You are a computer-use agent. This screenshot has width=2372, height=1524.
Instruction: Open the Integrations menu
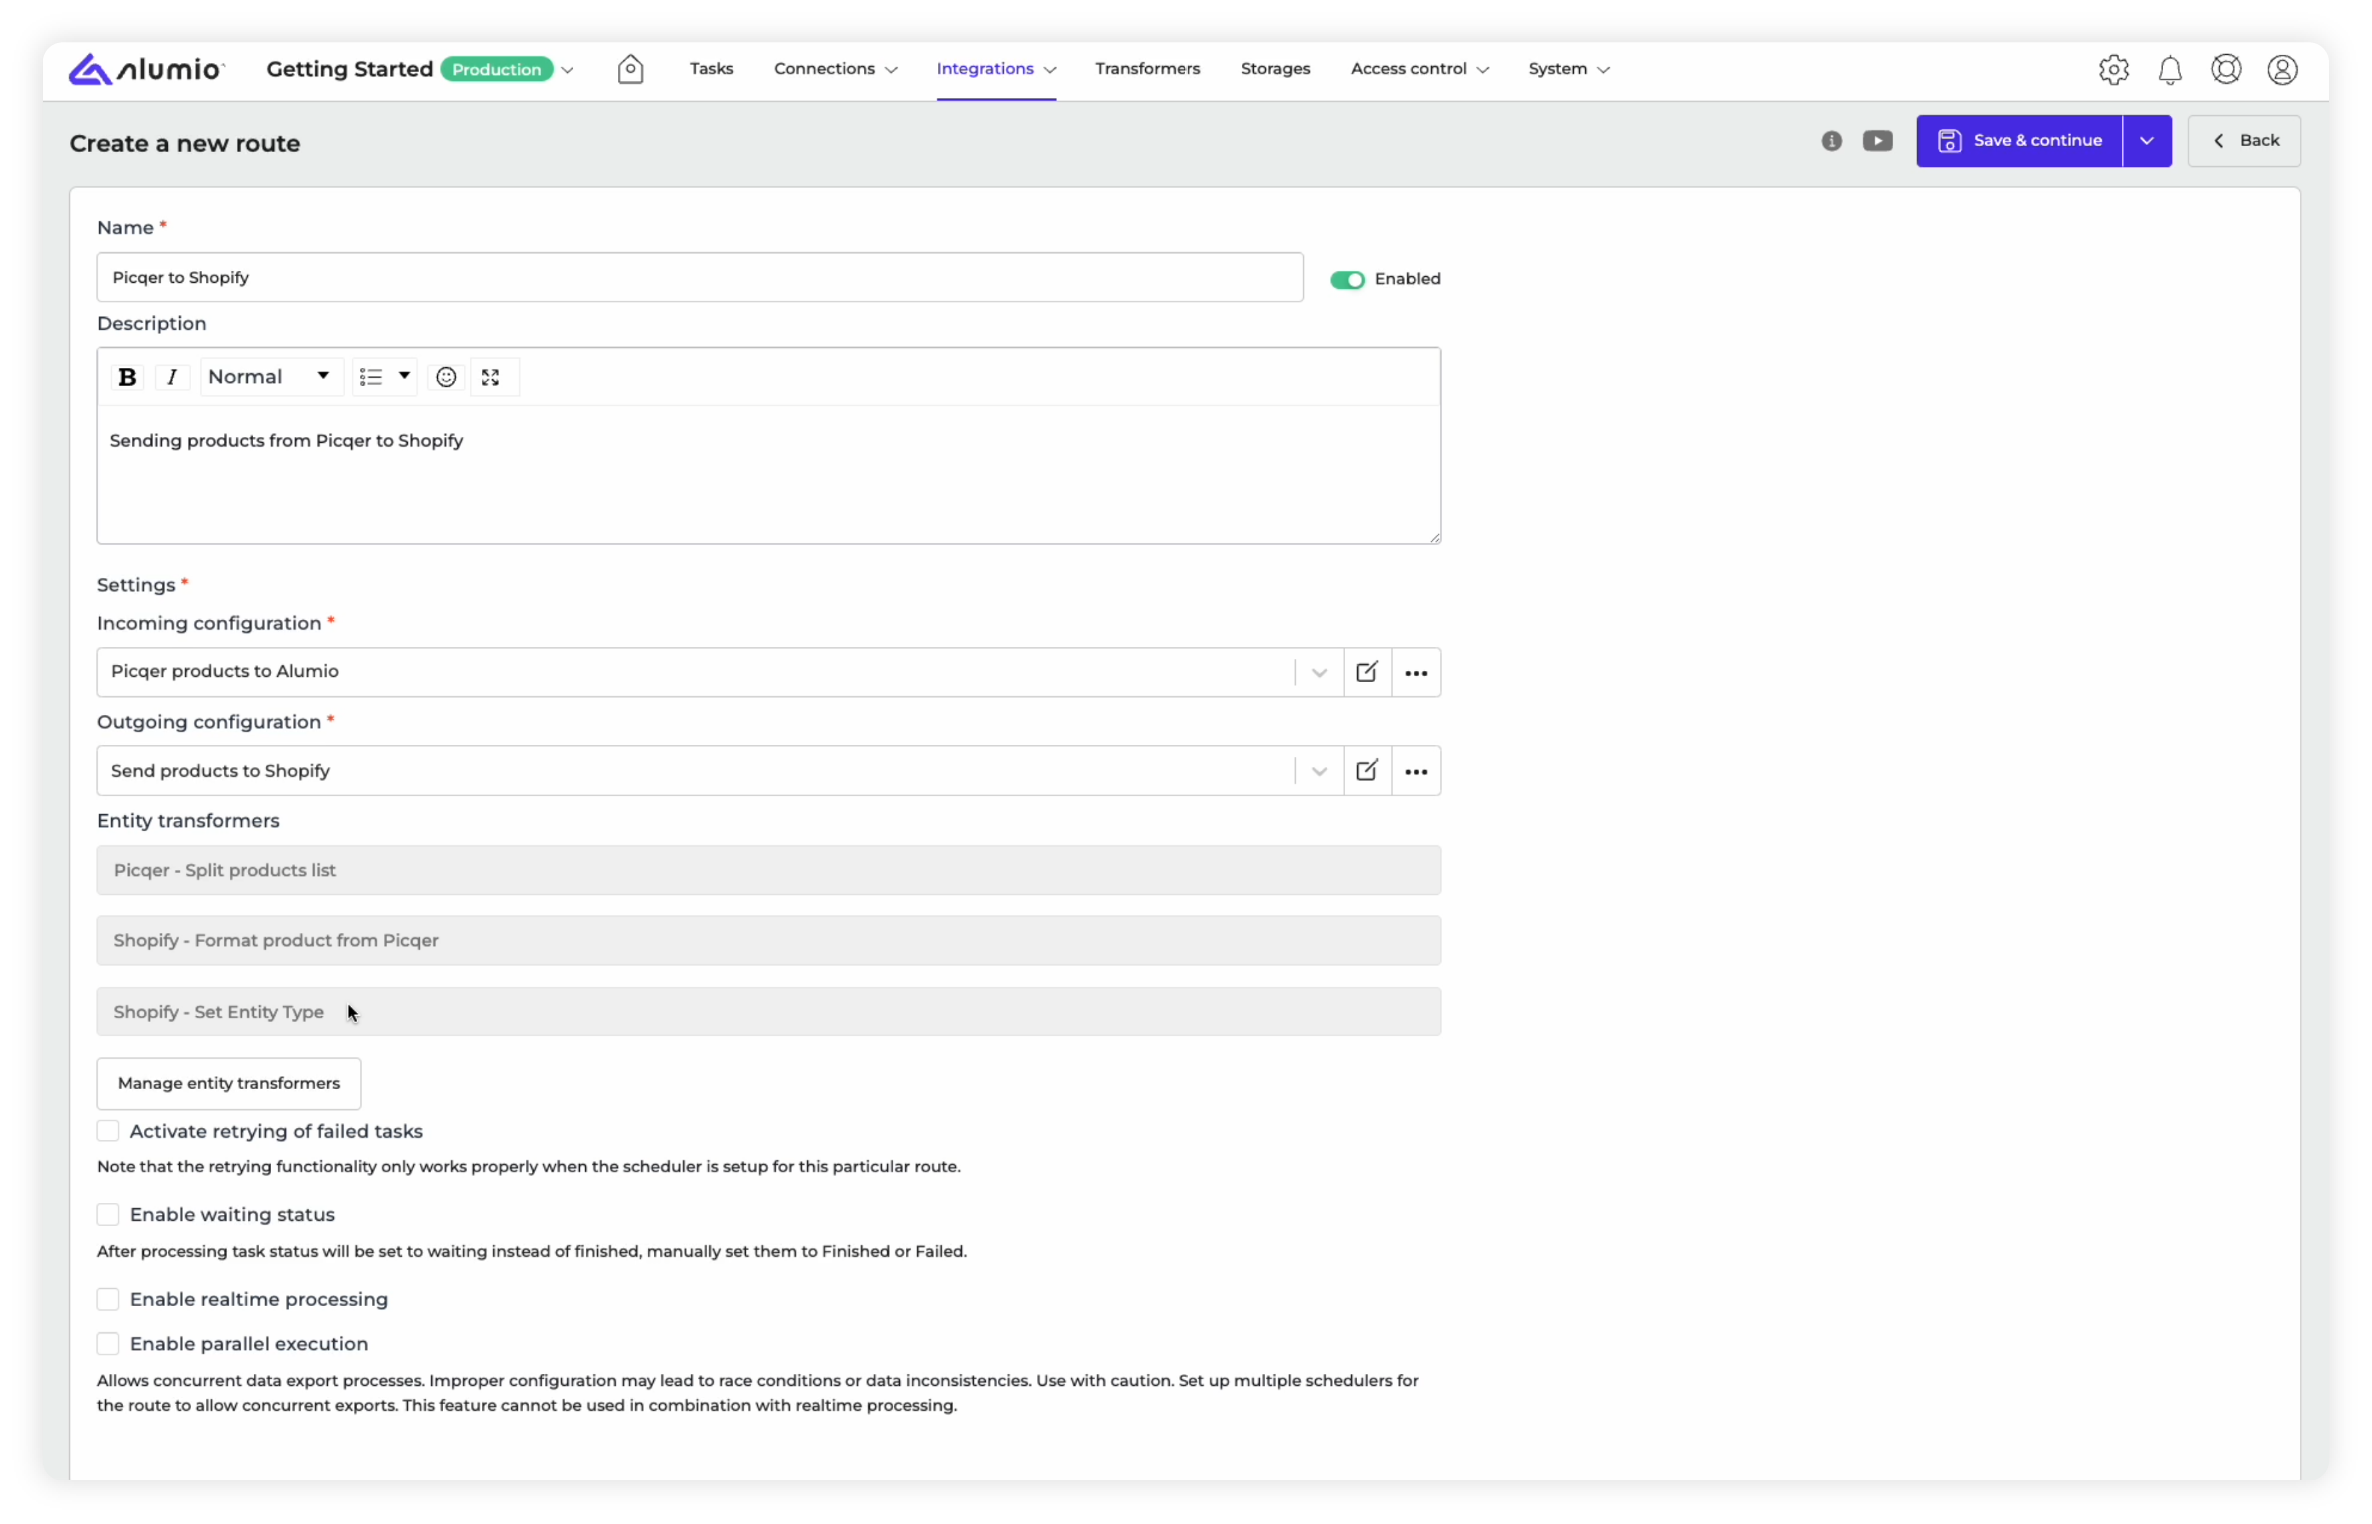996,69
